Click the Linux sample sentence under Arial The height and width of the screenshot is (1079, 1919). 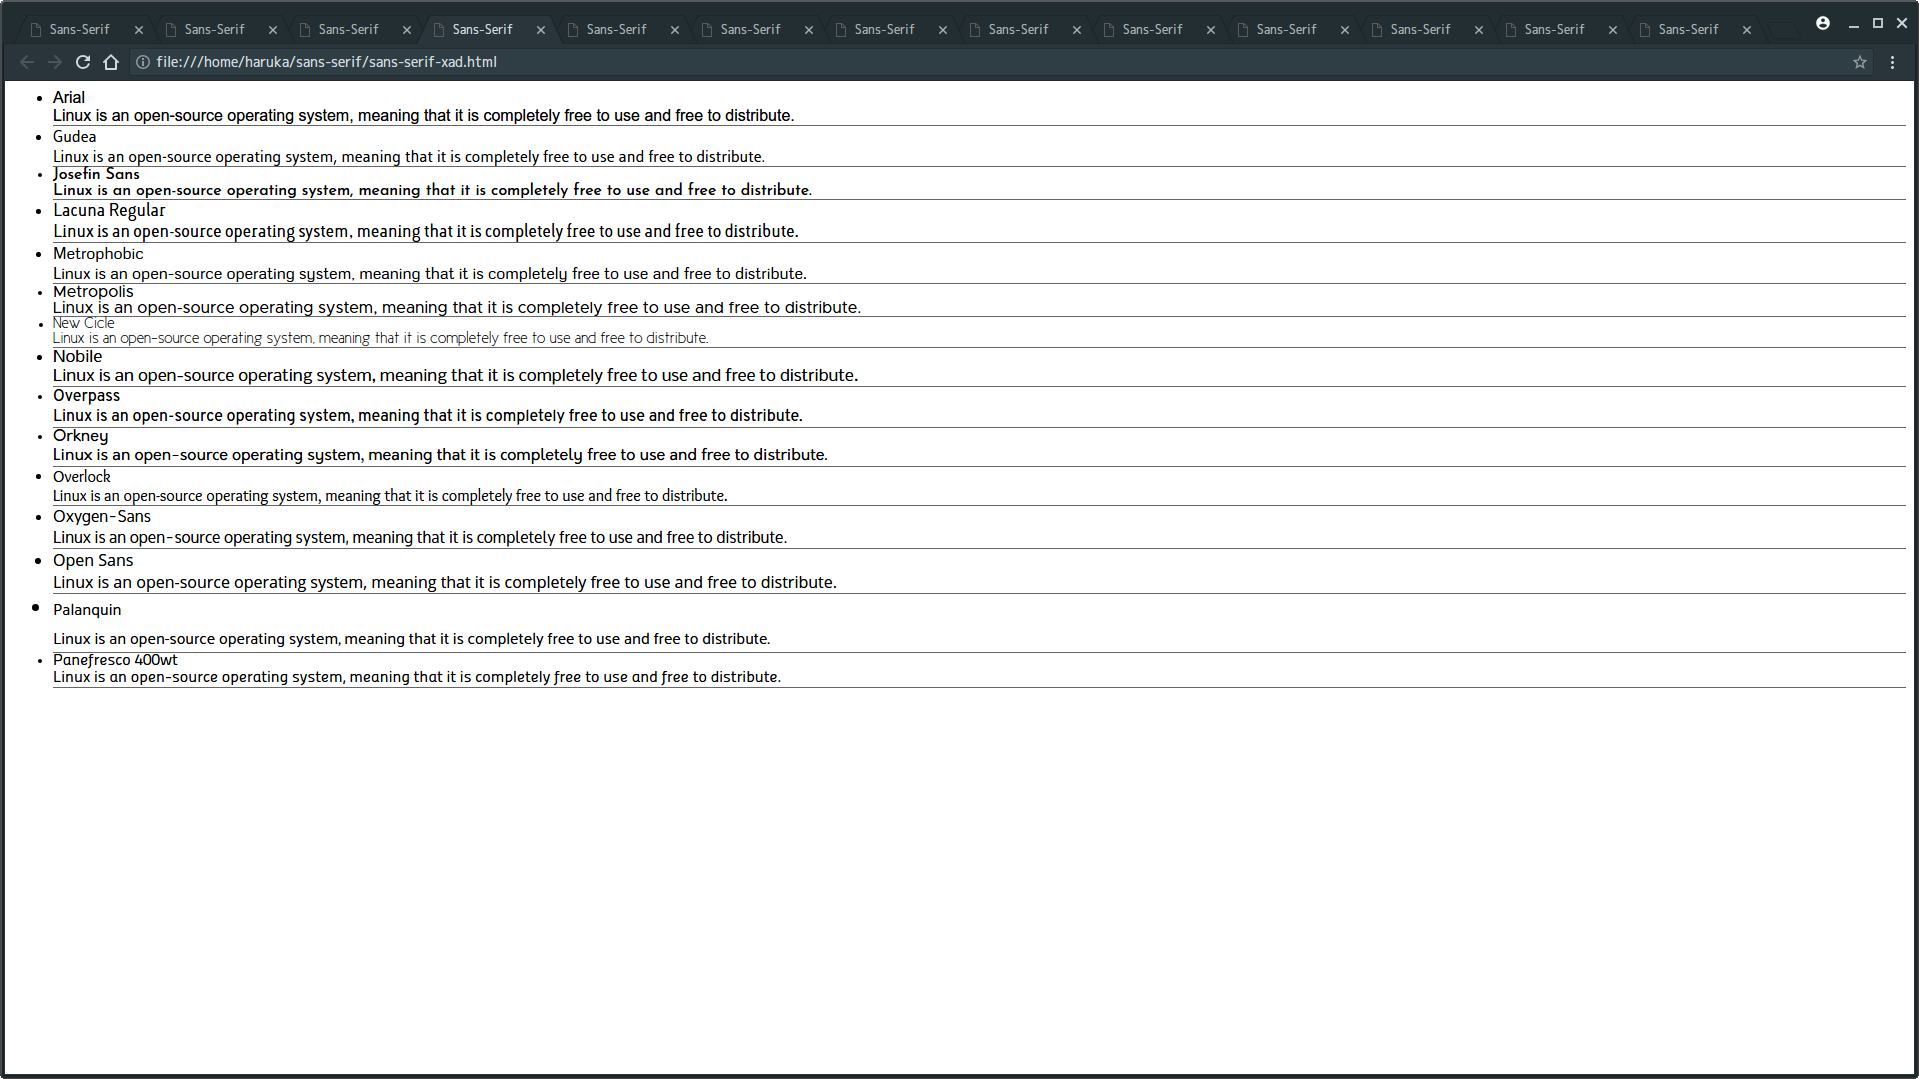[x=424, y=116]
